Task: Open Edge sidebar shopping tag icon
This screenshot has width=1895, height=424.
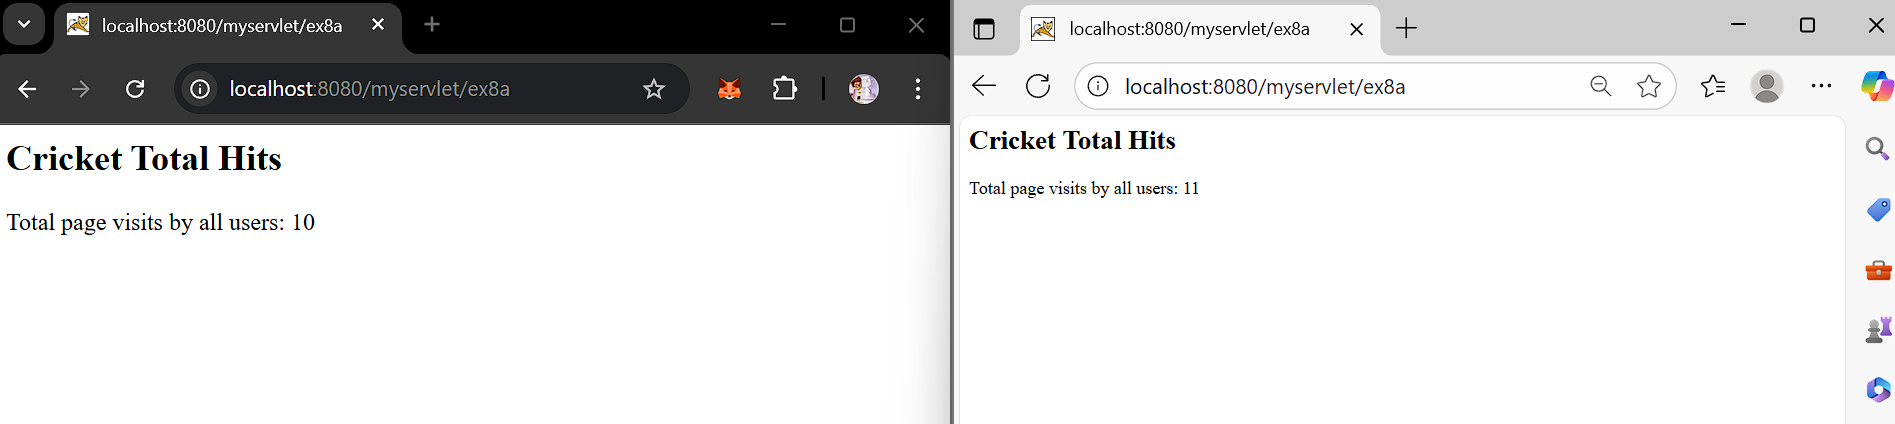Action: click(1877, 210)
